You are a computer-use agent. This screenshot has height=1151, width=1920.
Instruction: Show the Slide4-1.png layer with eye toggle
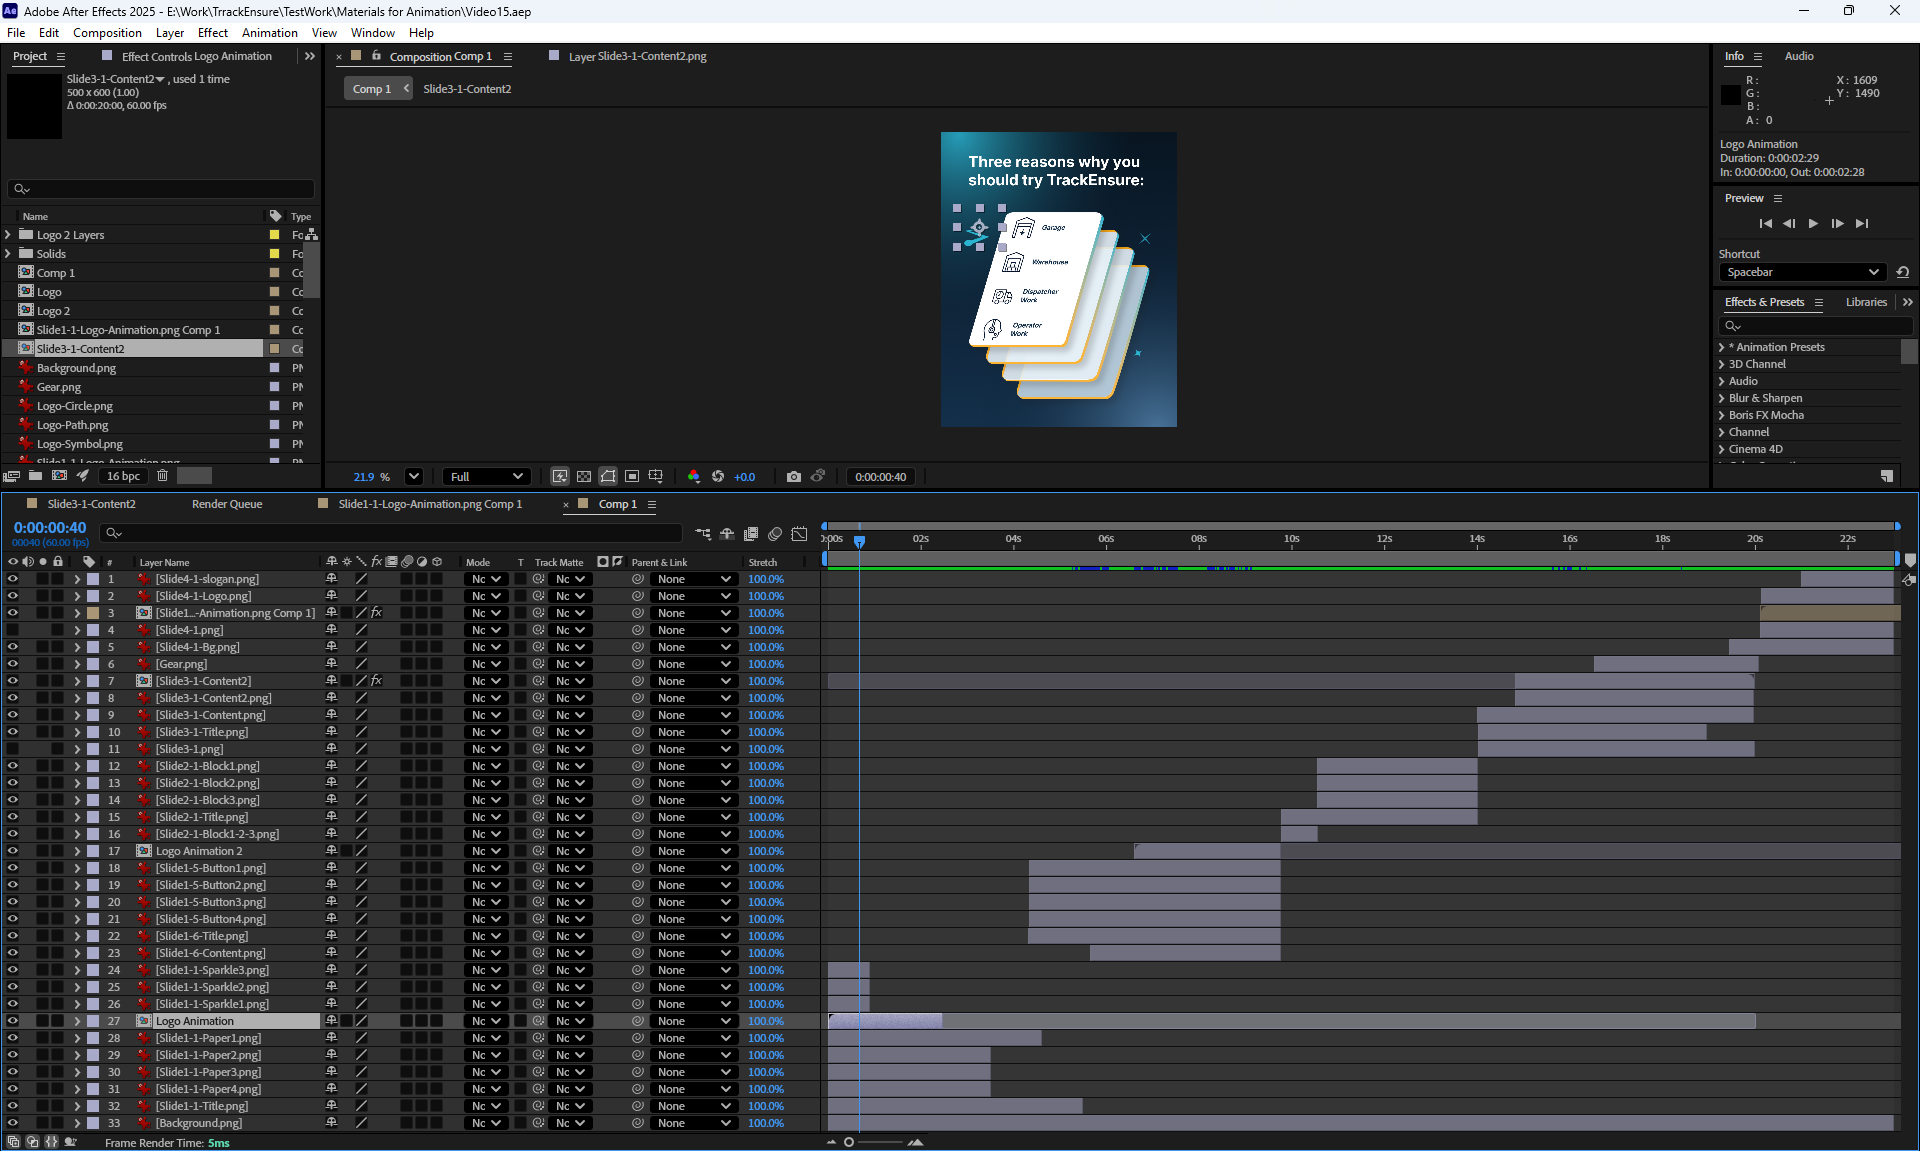13,630
